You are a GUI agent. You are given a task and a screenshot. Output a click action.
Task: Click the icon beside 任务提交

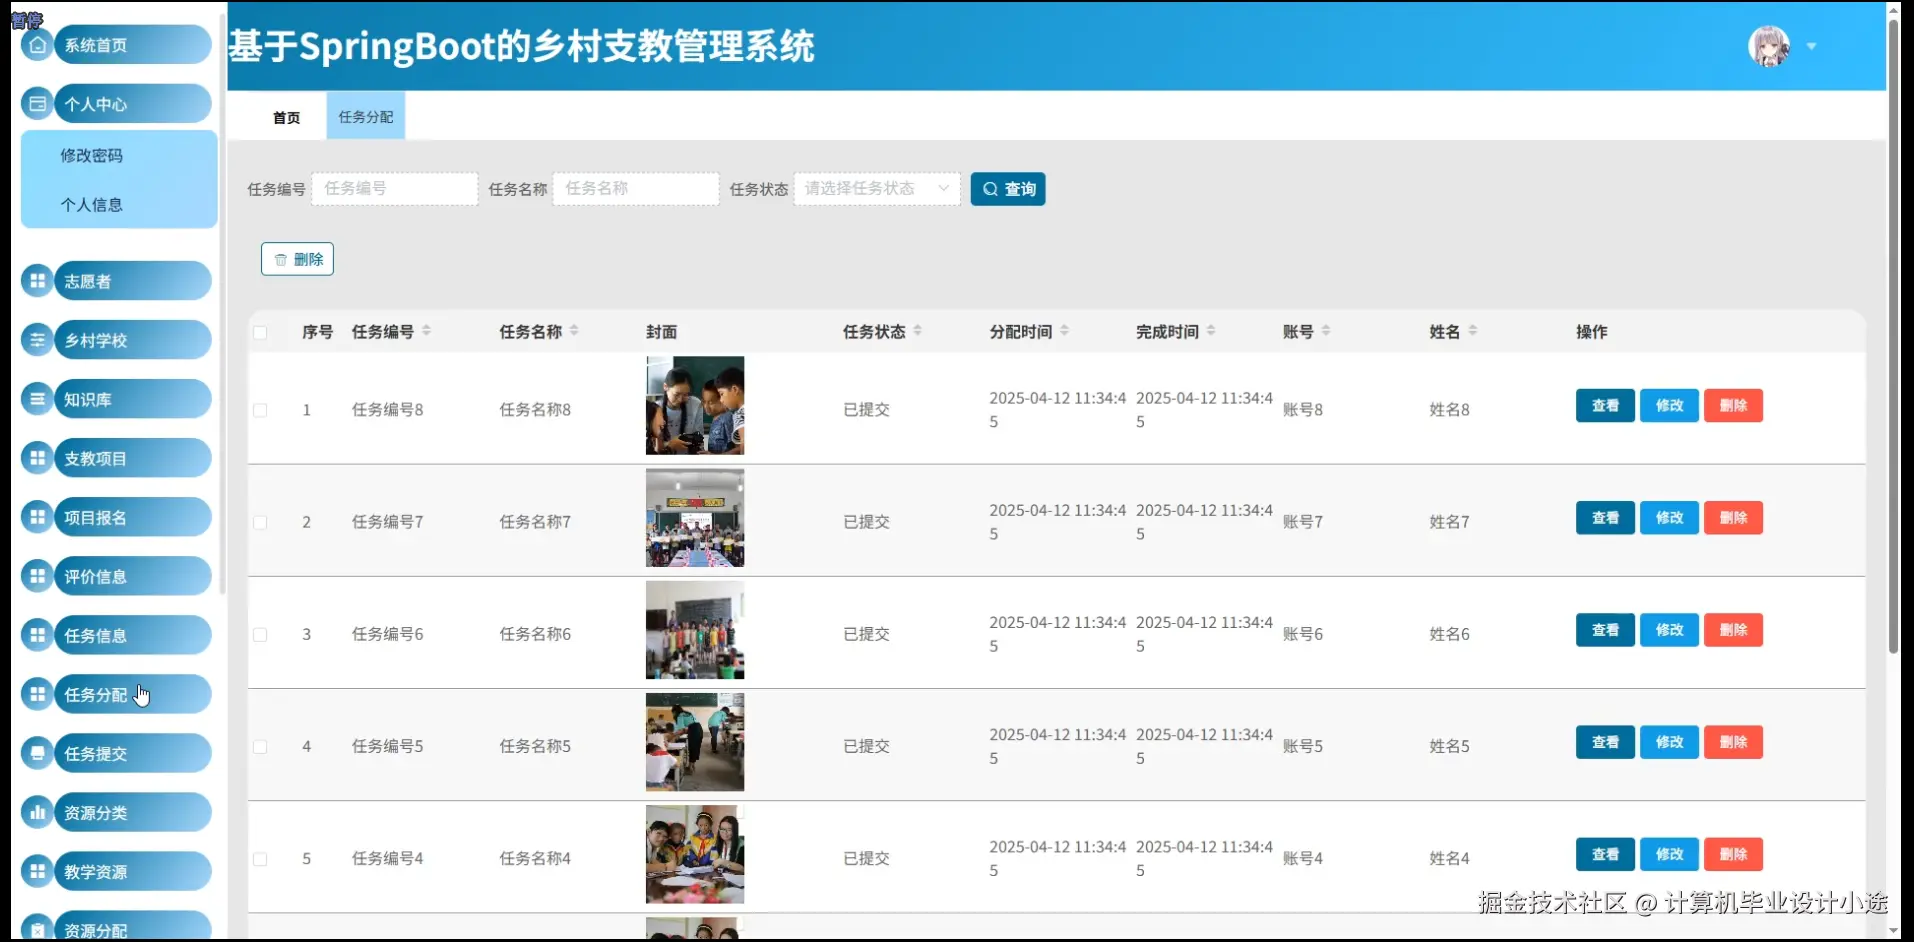37,753
